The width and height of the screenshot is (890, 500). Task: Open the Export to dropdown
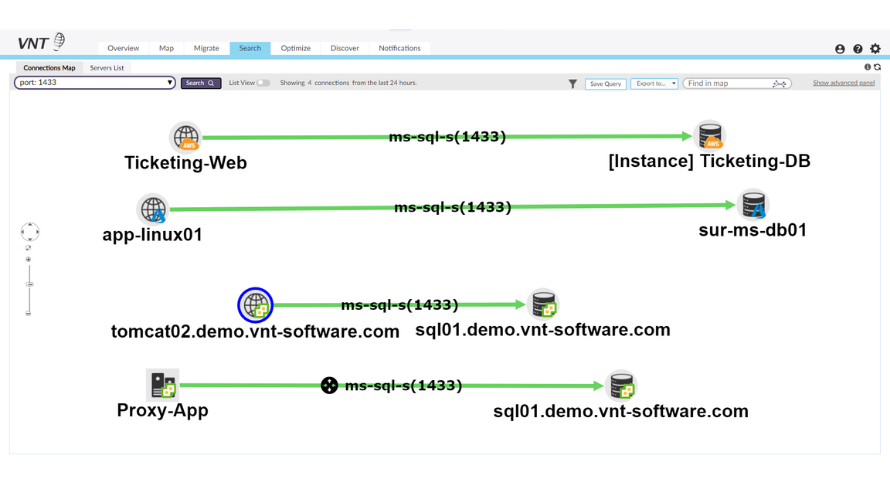(x=654, y=84)
